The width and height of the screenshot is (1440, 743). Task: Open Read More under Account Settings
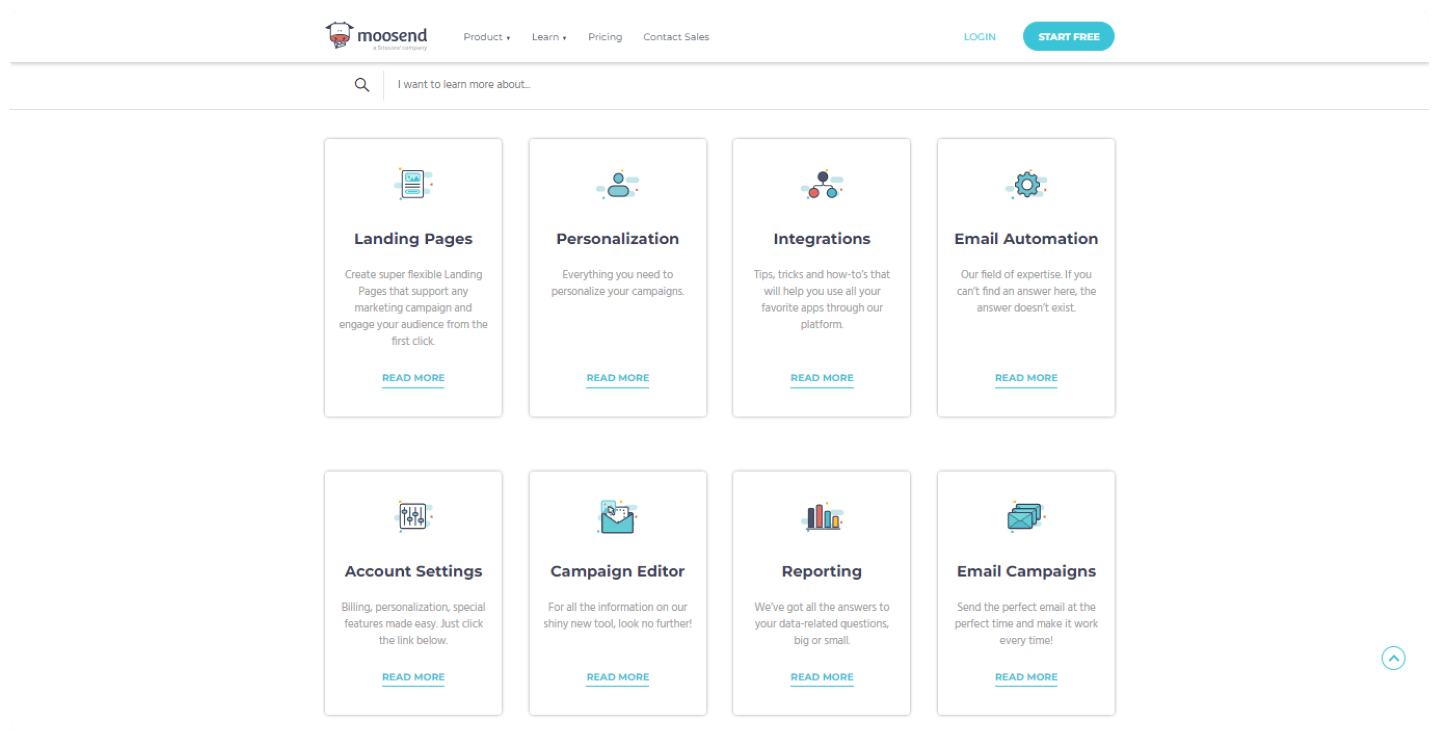click(x=413, y=677)
